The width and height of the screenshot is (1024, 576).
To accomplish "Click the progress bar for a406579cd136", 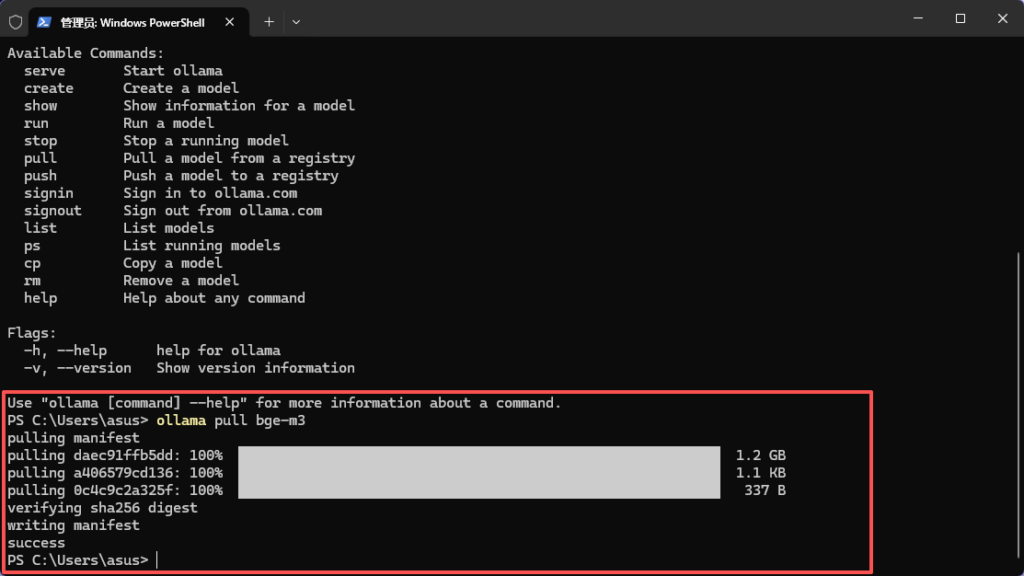I will click(x=479, y=473).
